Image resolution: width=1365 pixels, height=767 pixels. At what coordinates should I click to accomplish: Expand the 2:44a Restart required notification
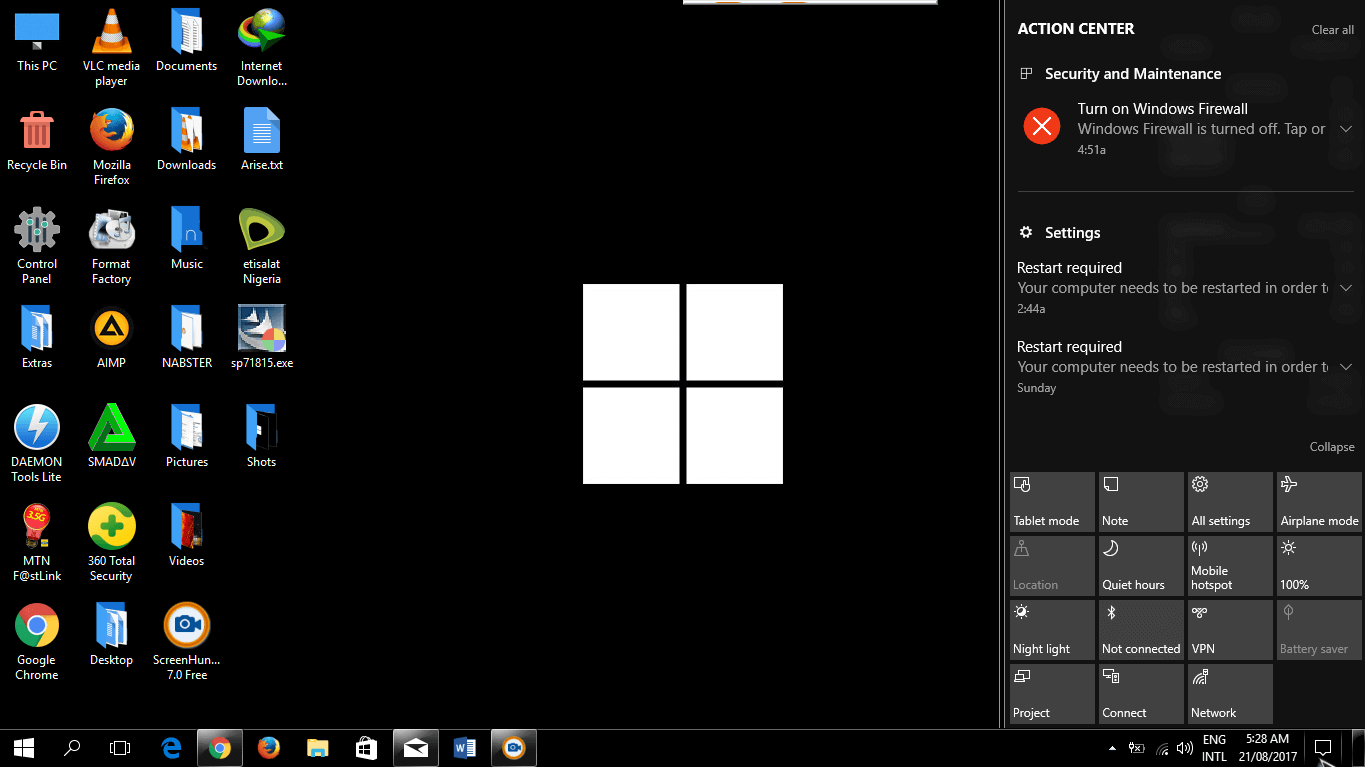tap(1346, 288)
